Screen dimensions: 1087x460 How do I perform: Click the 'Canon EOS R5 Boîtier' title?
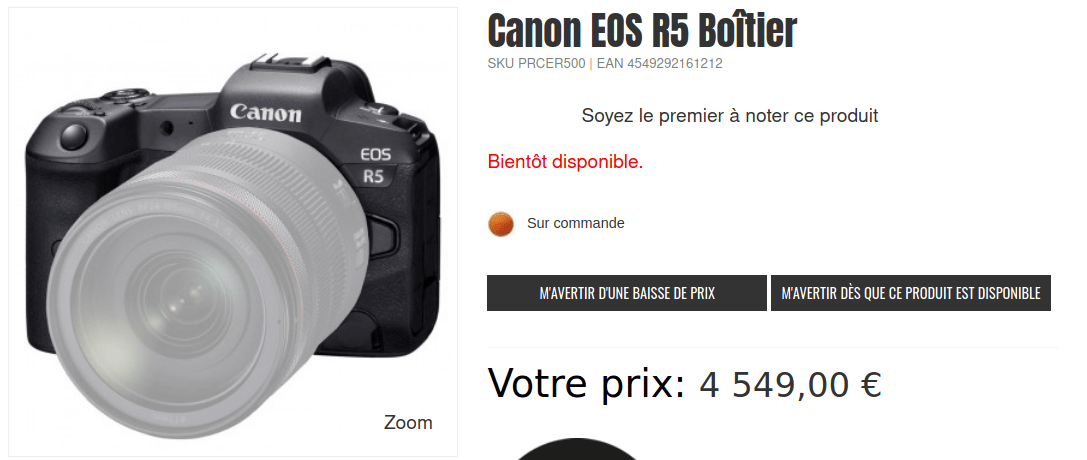[x=643, y=30]
